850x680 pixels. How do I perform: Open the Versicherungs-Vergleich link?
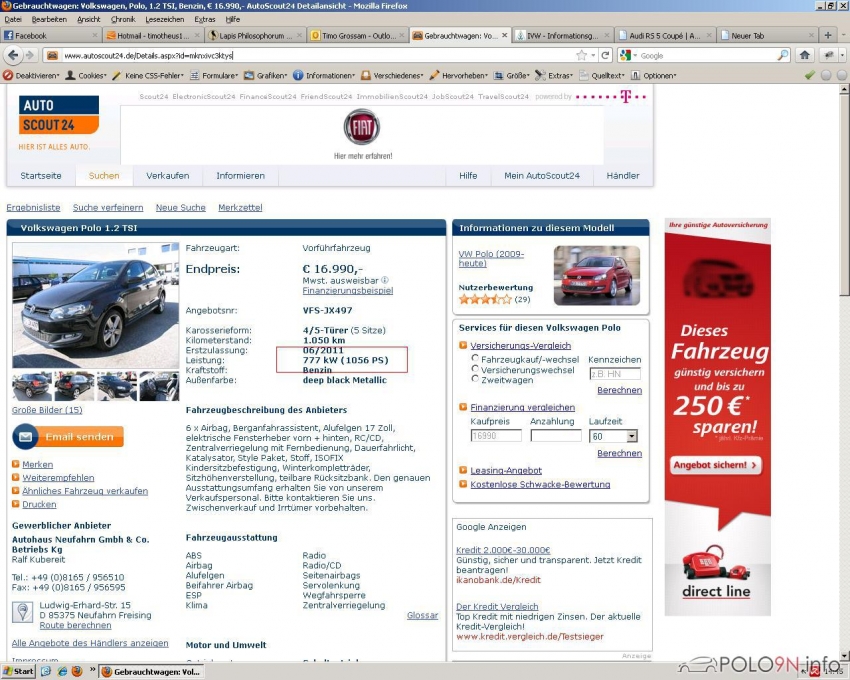coord(520,346)
